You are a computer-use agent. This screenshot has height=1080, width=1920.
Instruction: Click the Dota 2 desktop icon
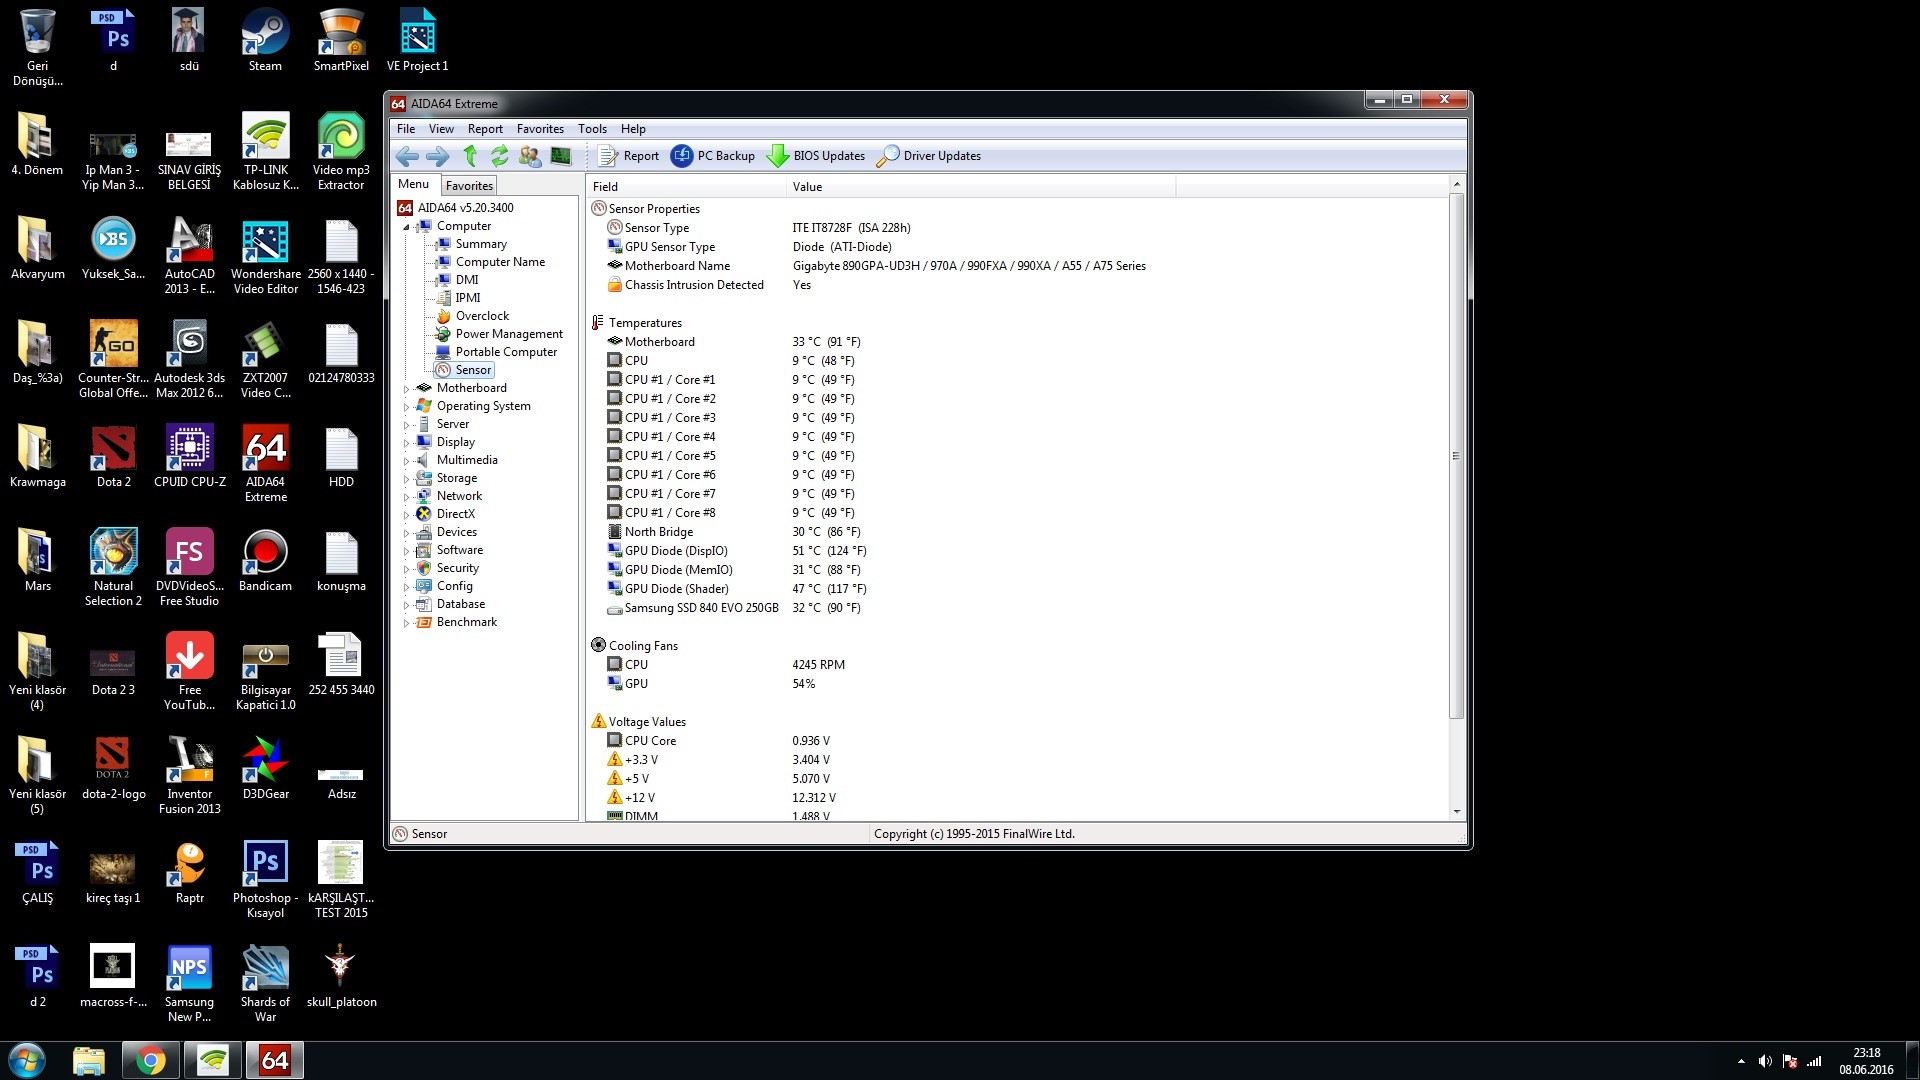point(113,457)
